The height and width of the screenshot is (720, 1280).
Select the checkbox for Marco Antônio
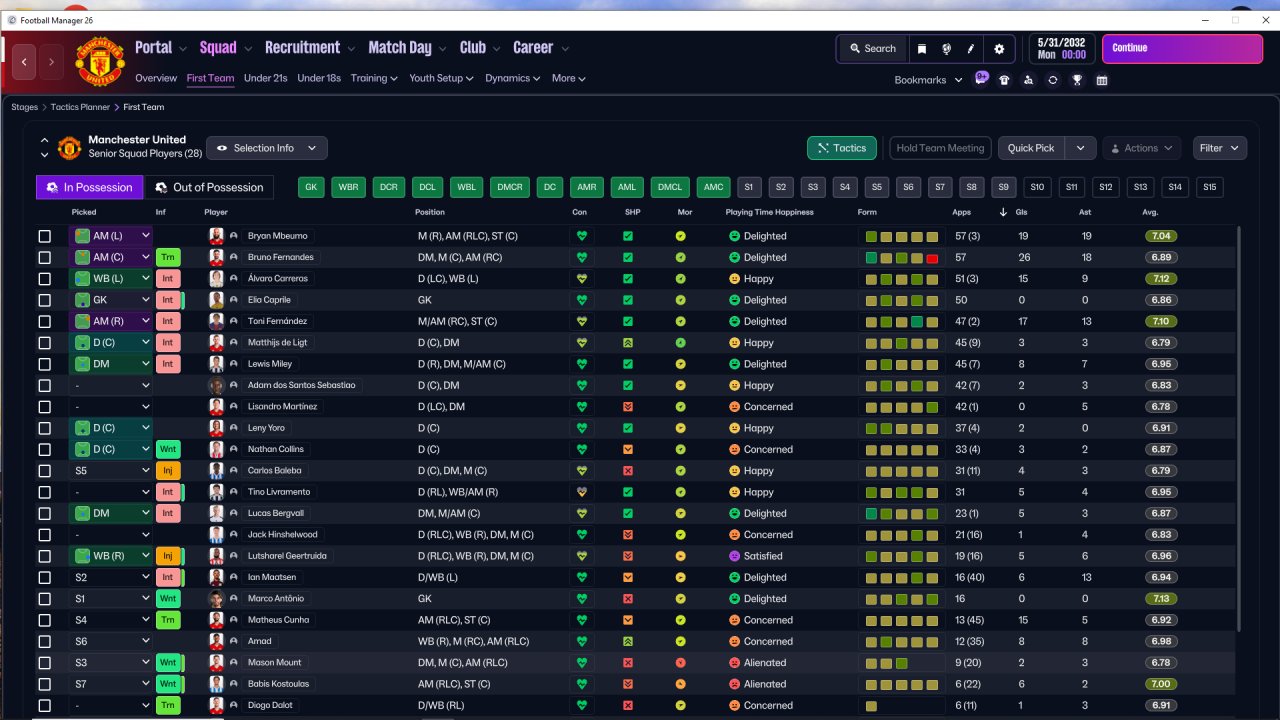click(x=44, y=598)
